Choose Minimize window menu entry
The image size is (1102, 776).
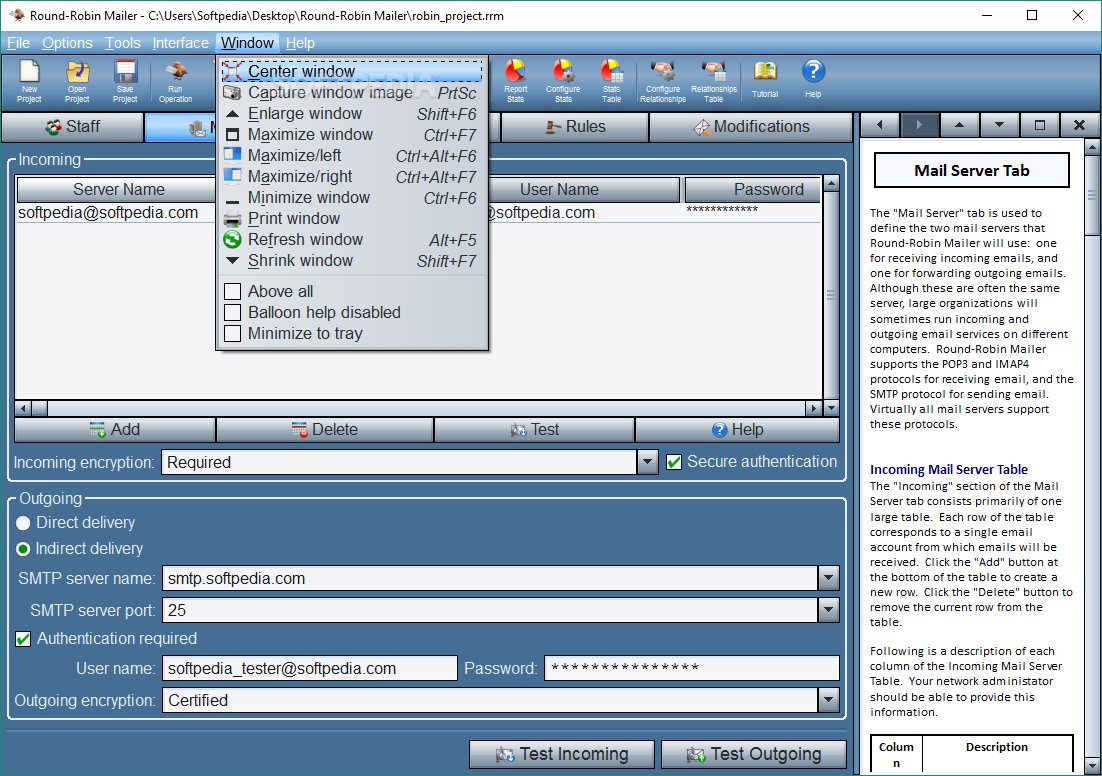[352, 198]
